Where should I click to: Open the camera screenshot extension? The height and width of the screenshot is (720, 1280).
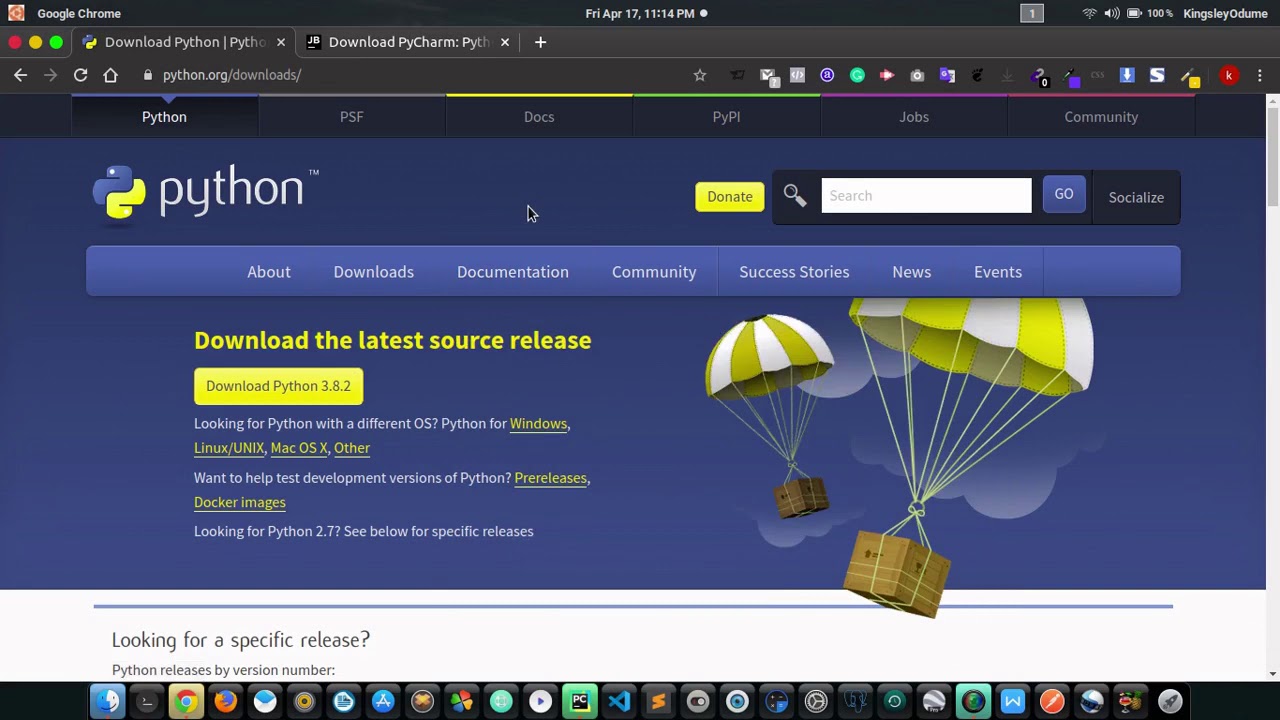[917, 75]
